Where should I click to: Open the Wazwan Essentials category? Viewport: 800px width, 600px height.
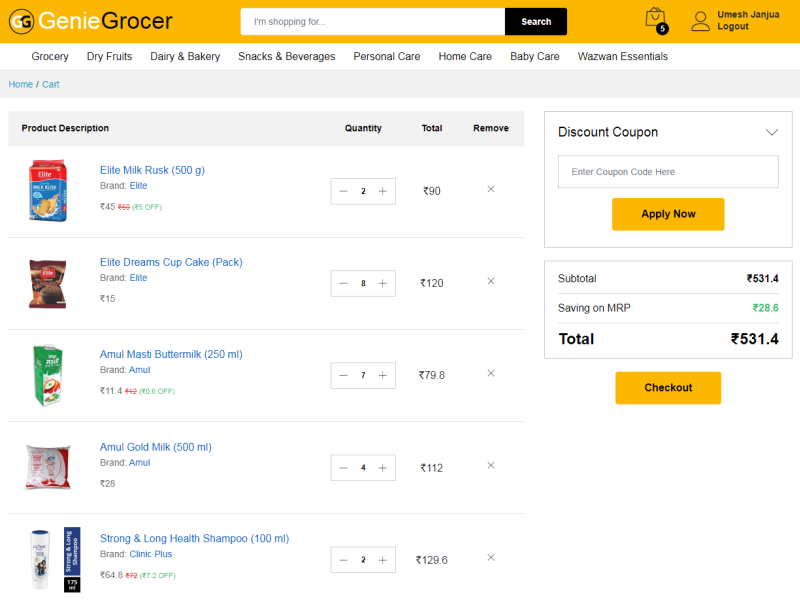click(x=622, y=57)
